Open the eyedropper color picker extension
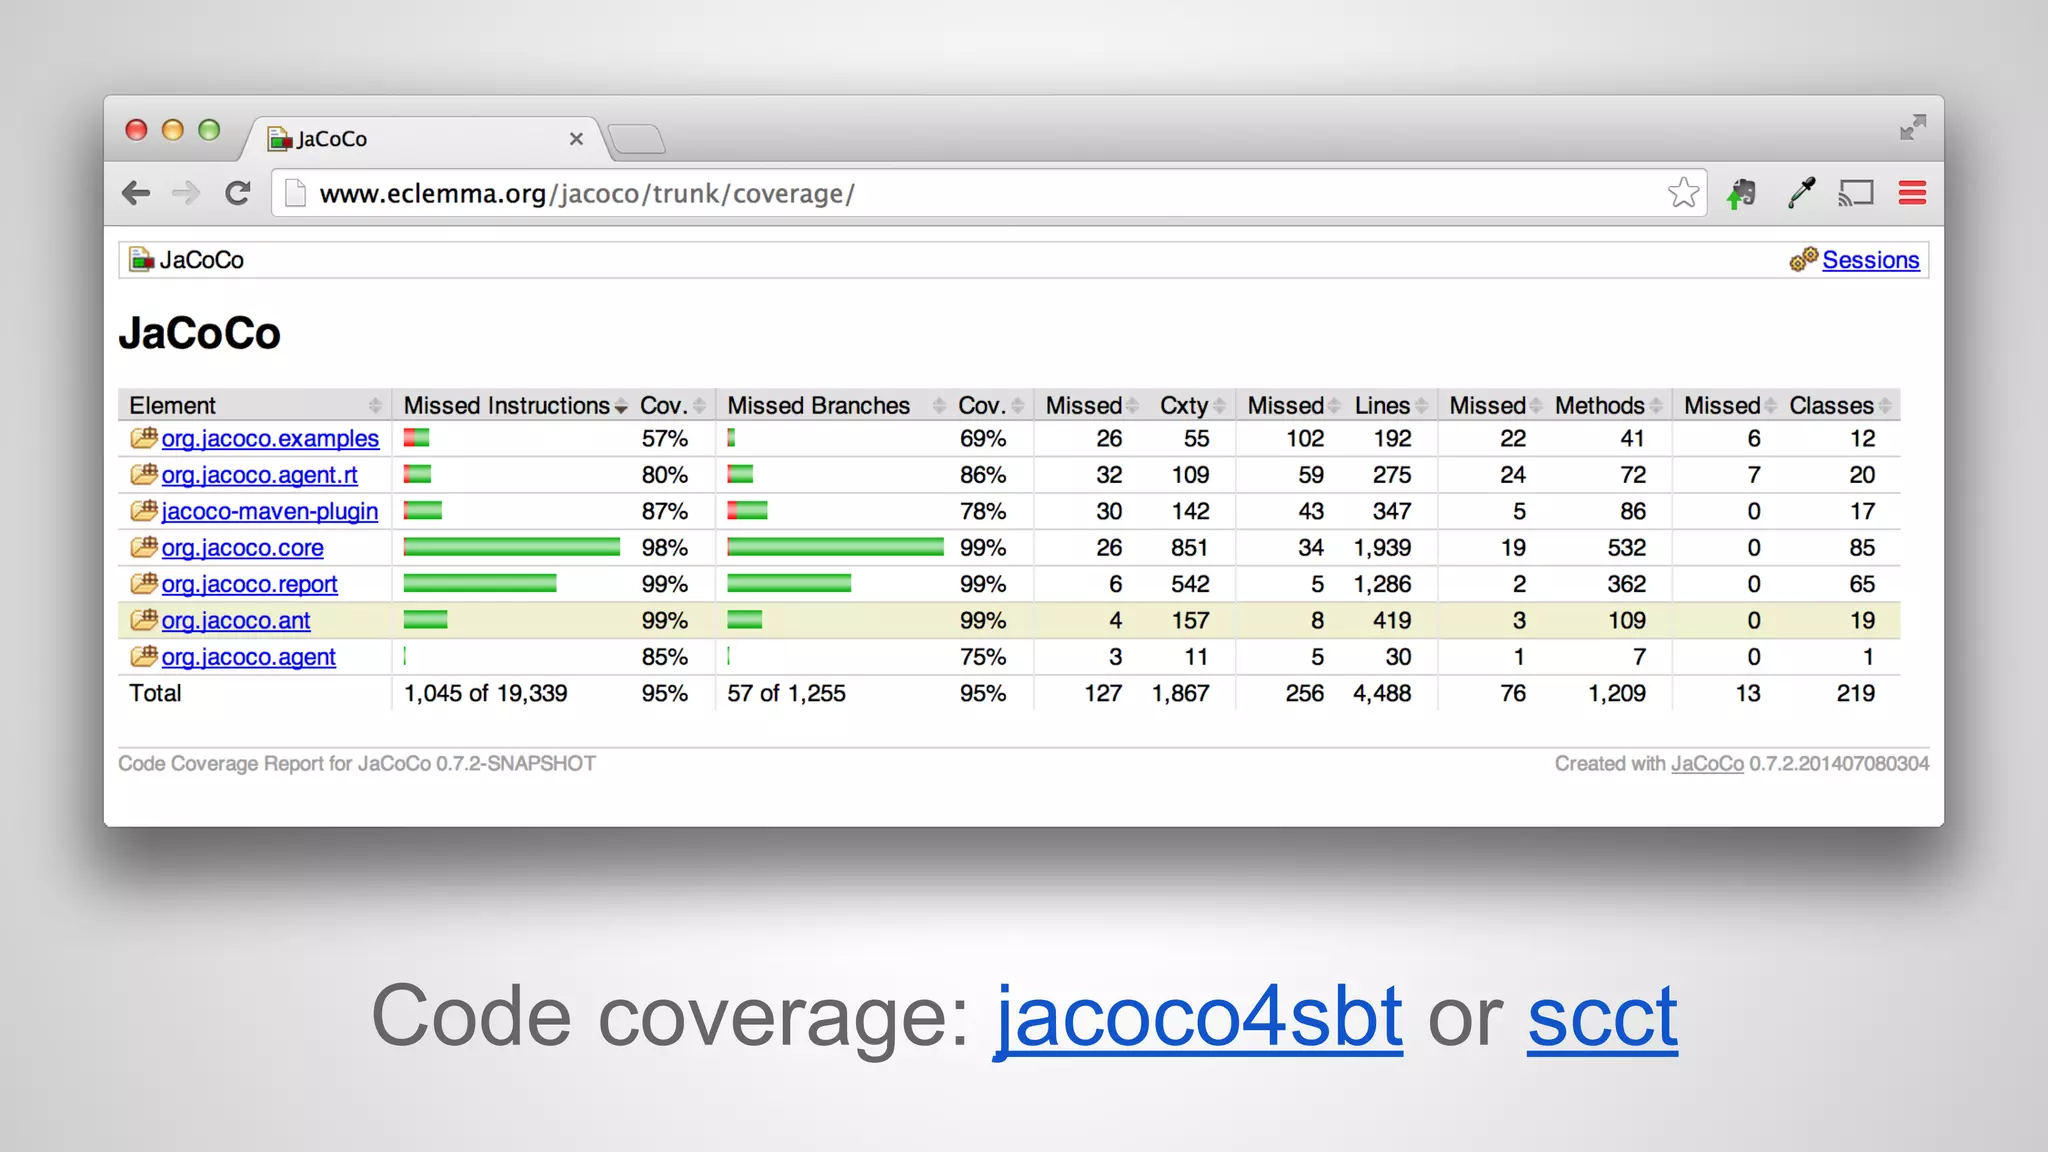The image size is (2048, 1152). click(1801, 193)
